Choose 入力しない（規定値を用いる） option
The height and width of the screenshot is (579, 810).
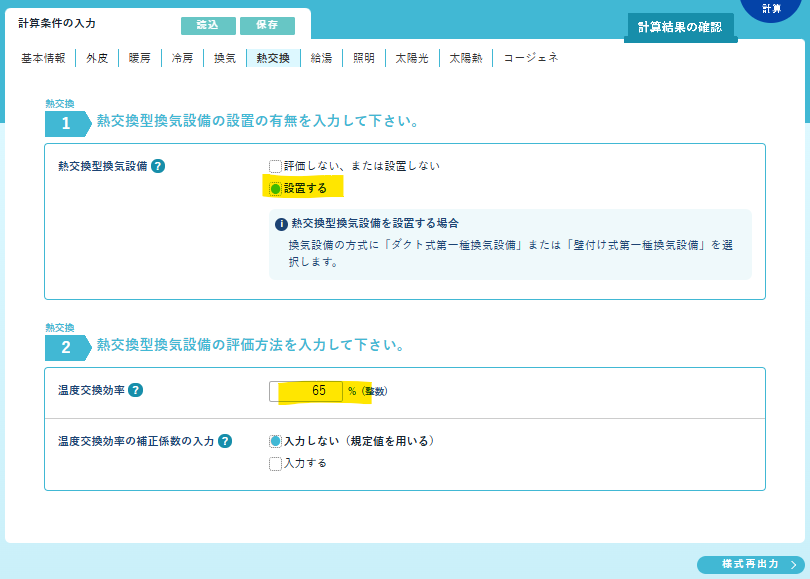point(276,441)
